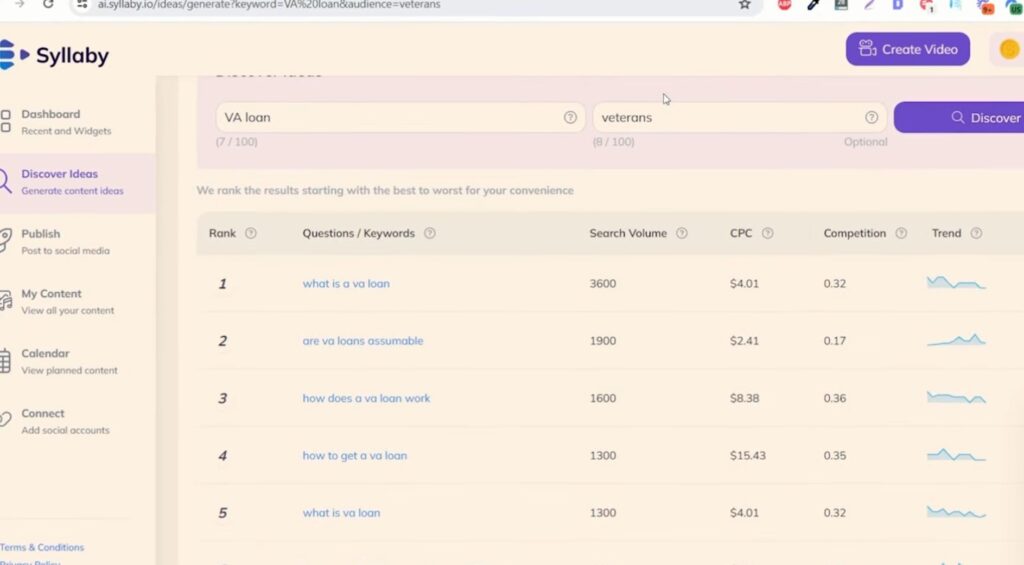Open the 'what is va loan' link
This screenshot has height=565, width=1024.
(342, 513)
